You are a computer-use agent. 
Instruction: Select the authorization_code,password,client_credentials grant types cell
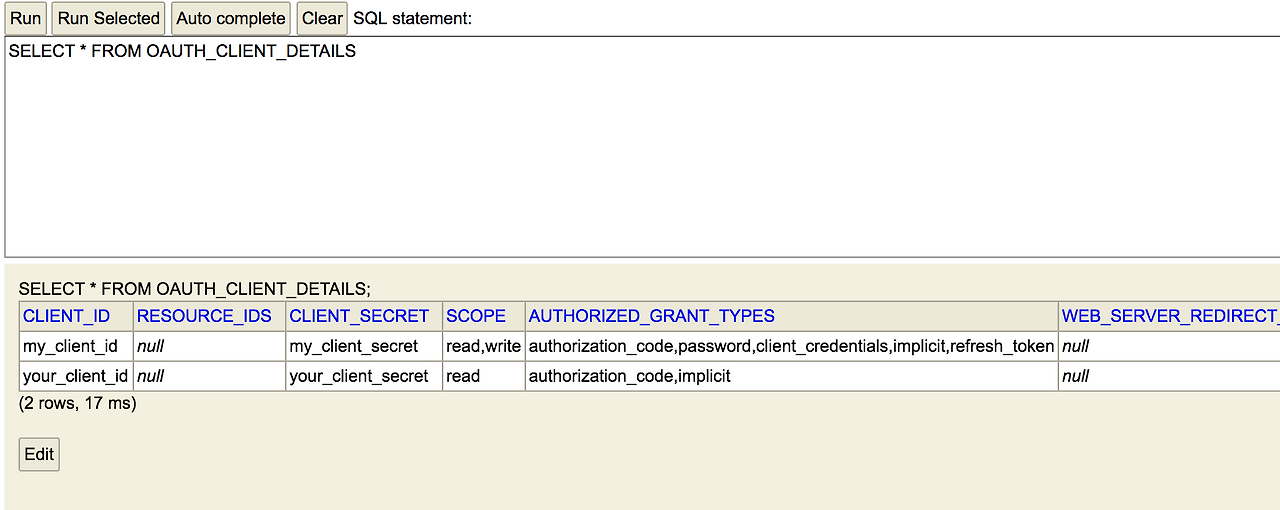point(791,346)
